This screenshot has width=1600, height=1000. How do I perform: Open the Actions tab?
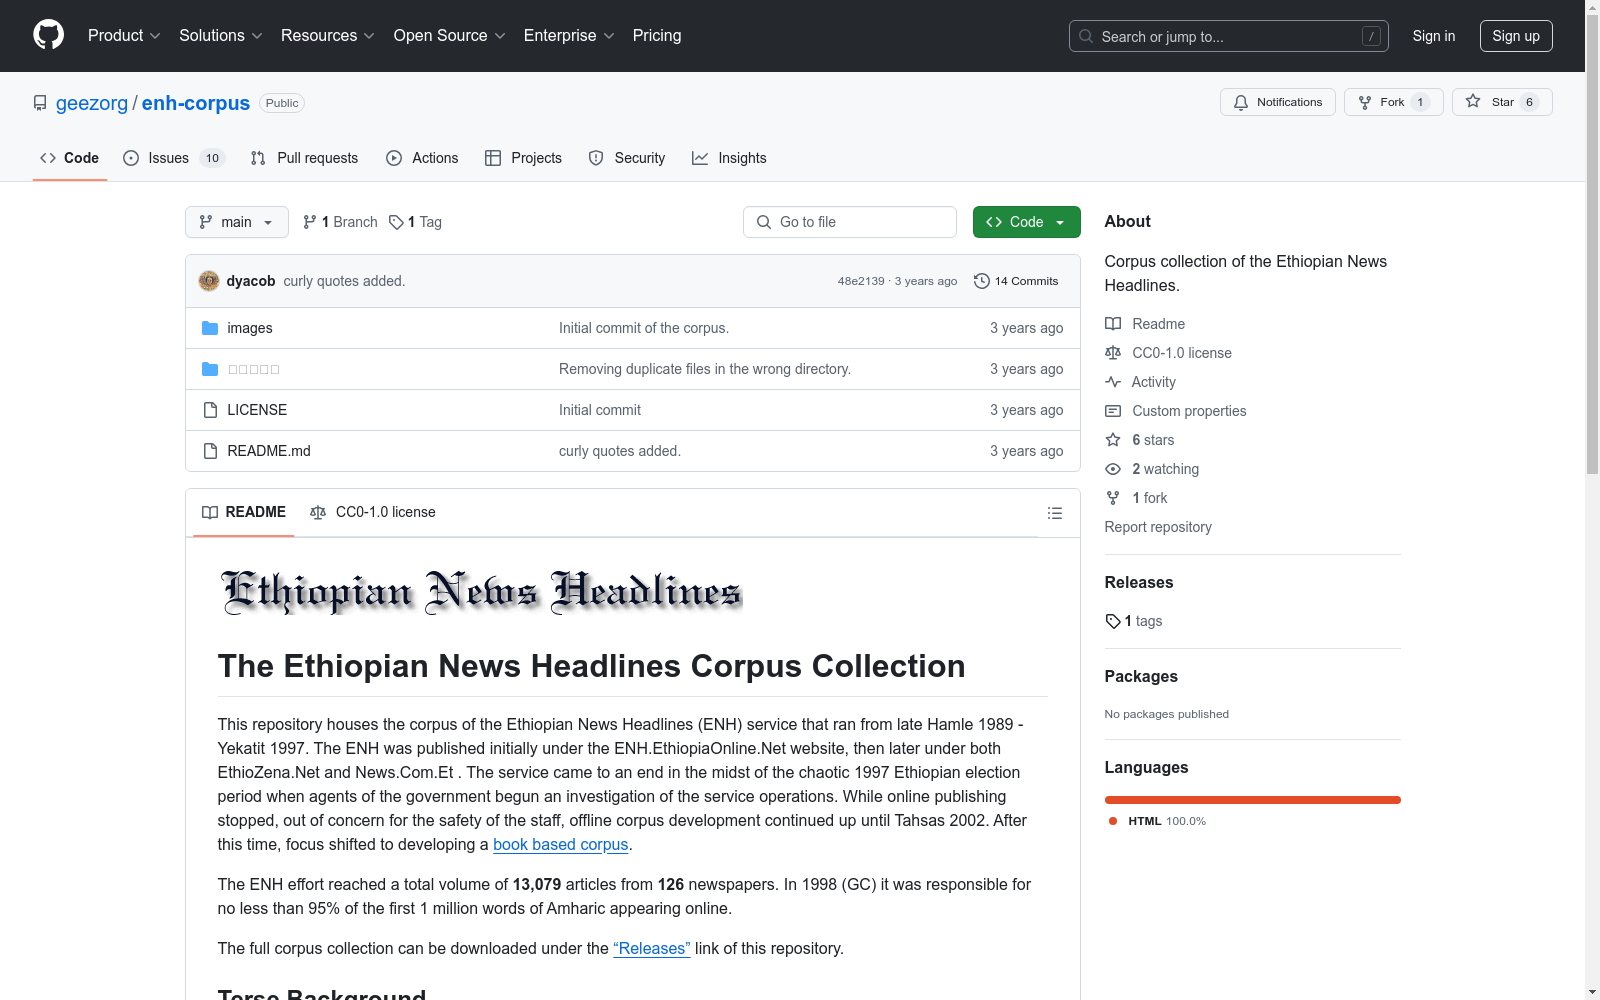(422, 158)
